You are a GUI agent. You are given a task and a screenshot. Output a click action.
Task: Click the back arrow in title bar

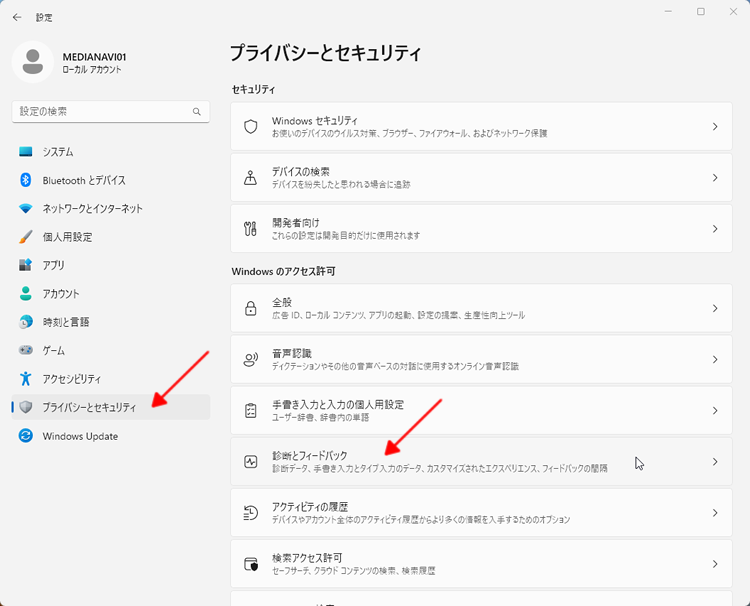tap(17, 17)
